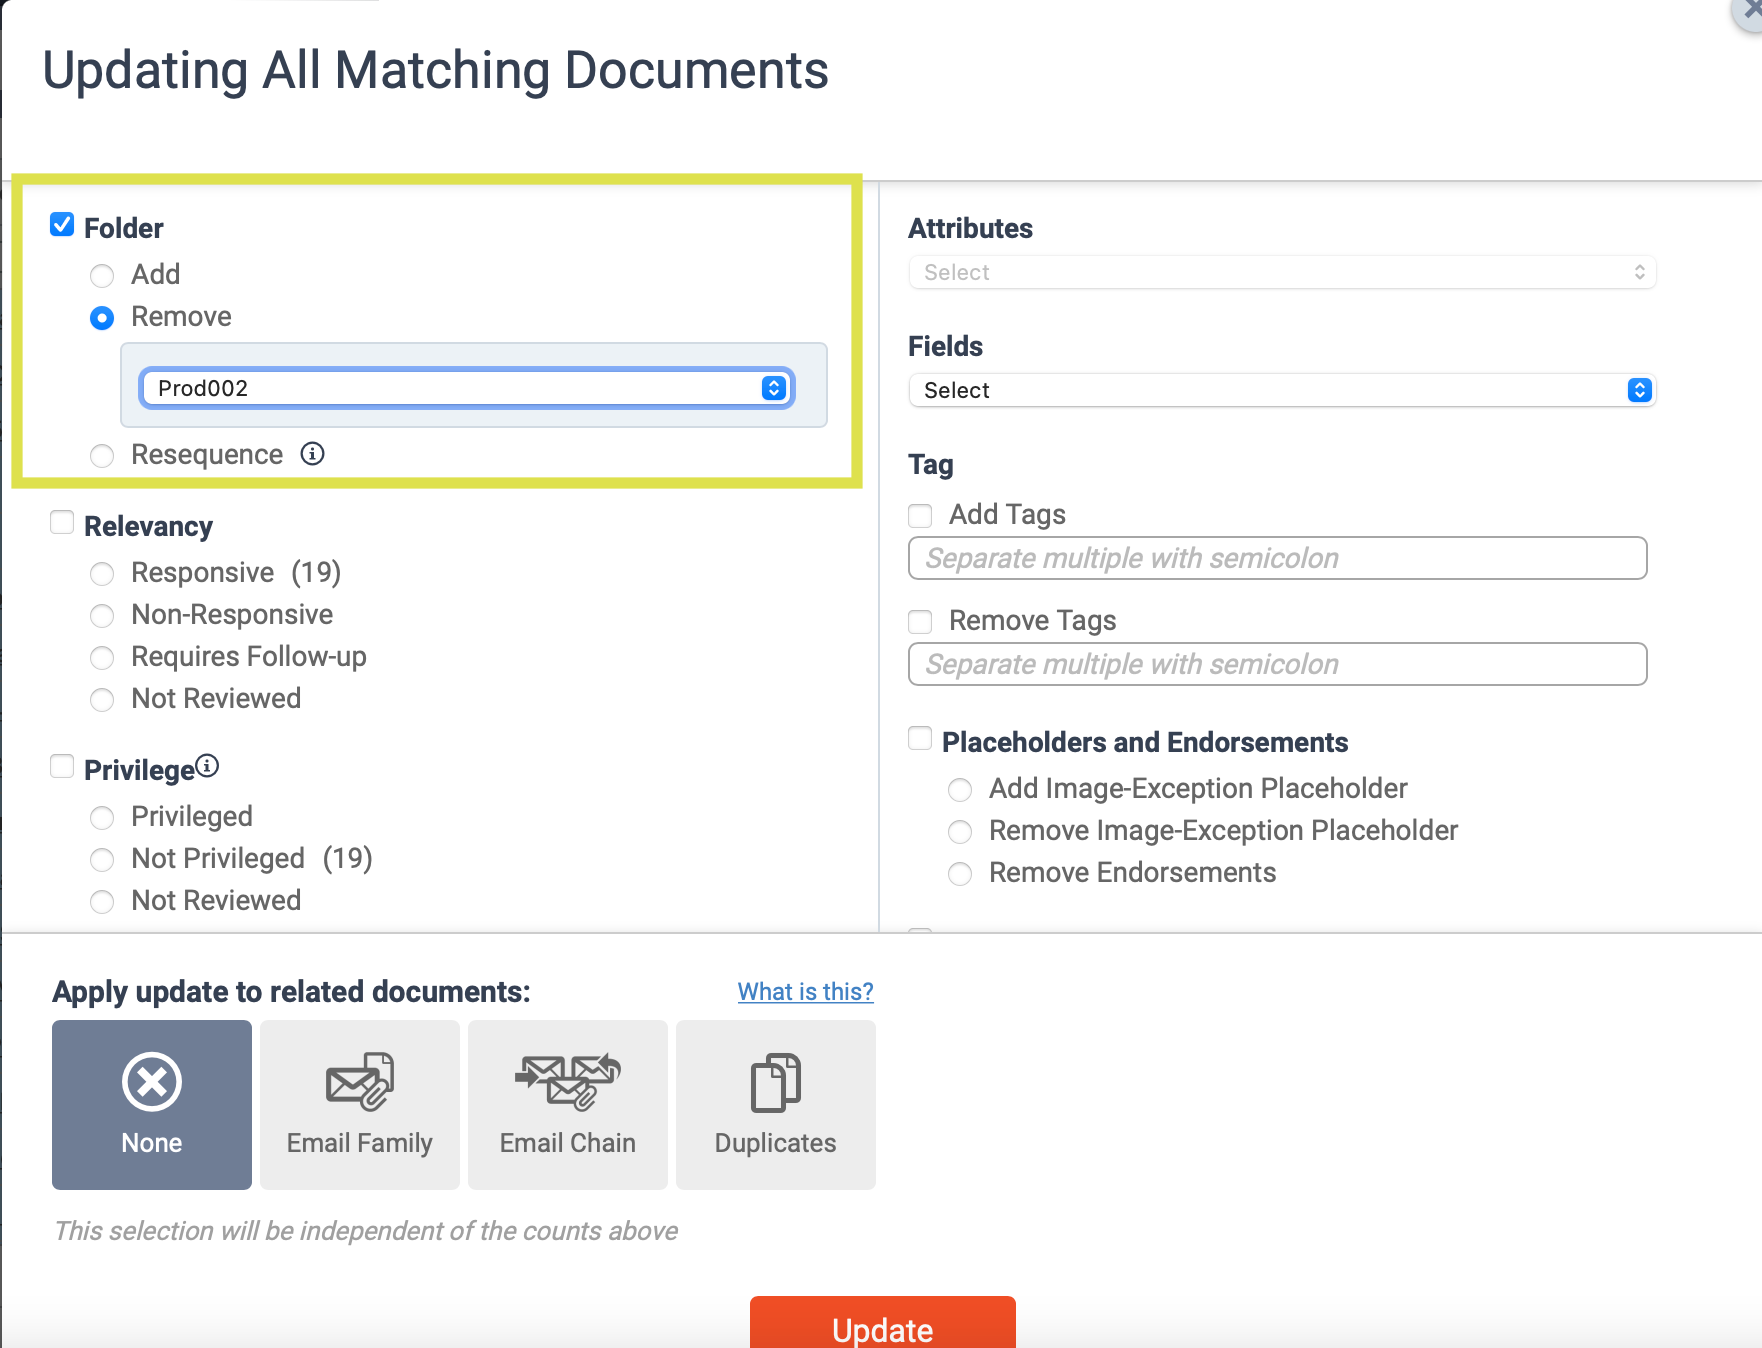Click the Privilege info icon

point(207,766)
